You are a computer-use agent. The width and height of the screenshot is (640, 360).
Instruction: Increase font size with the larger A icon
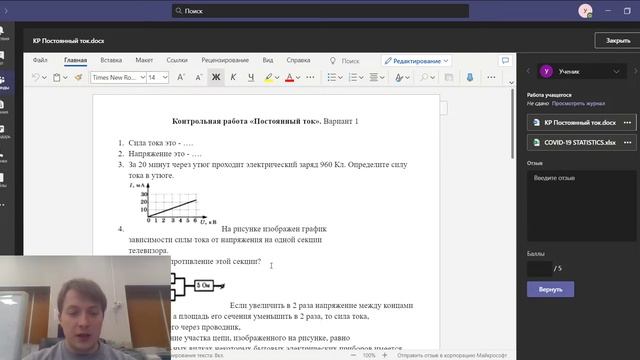[181, 77]
